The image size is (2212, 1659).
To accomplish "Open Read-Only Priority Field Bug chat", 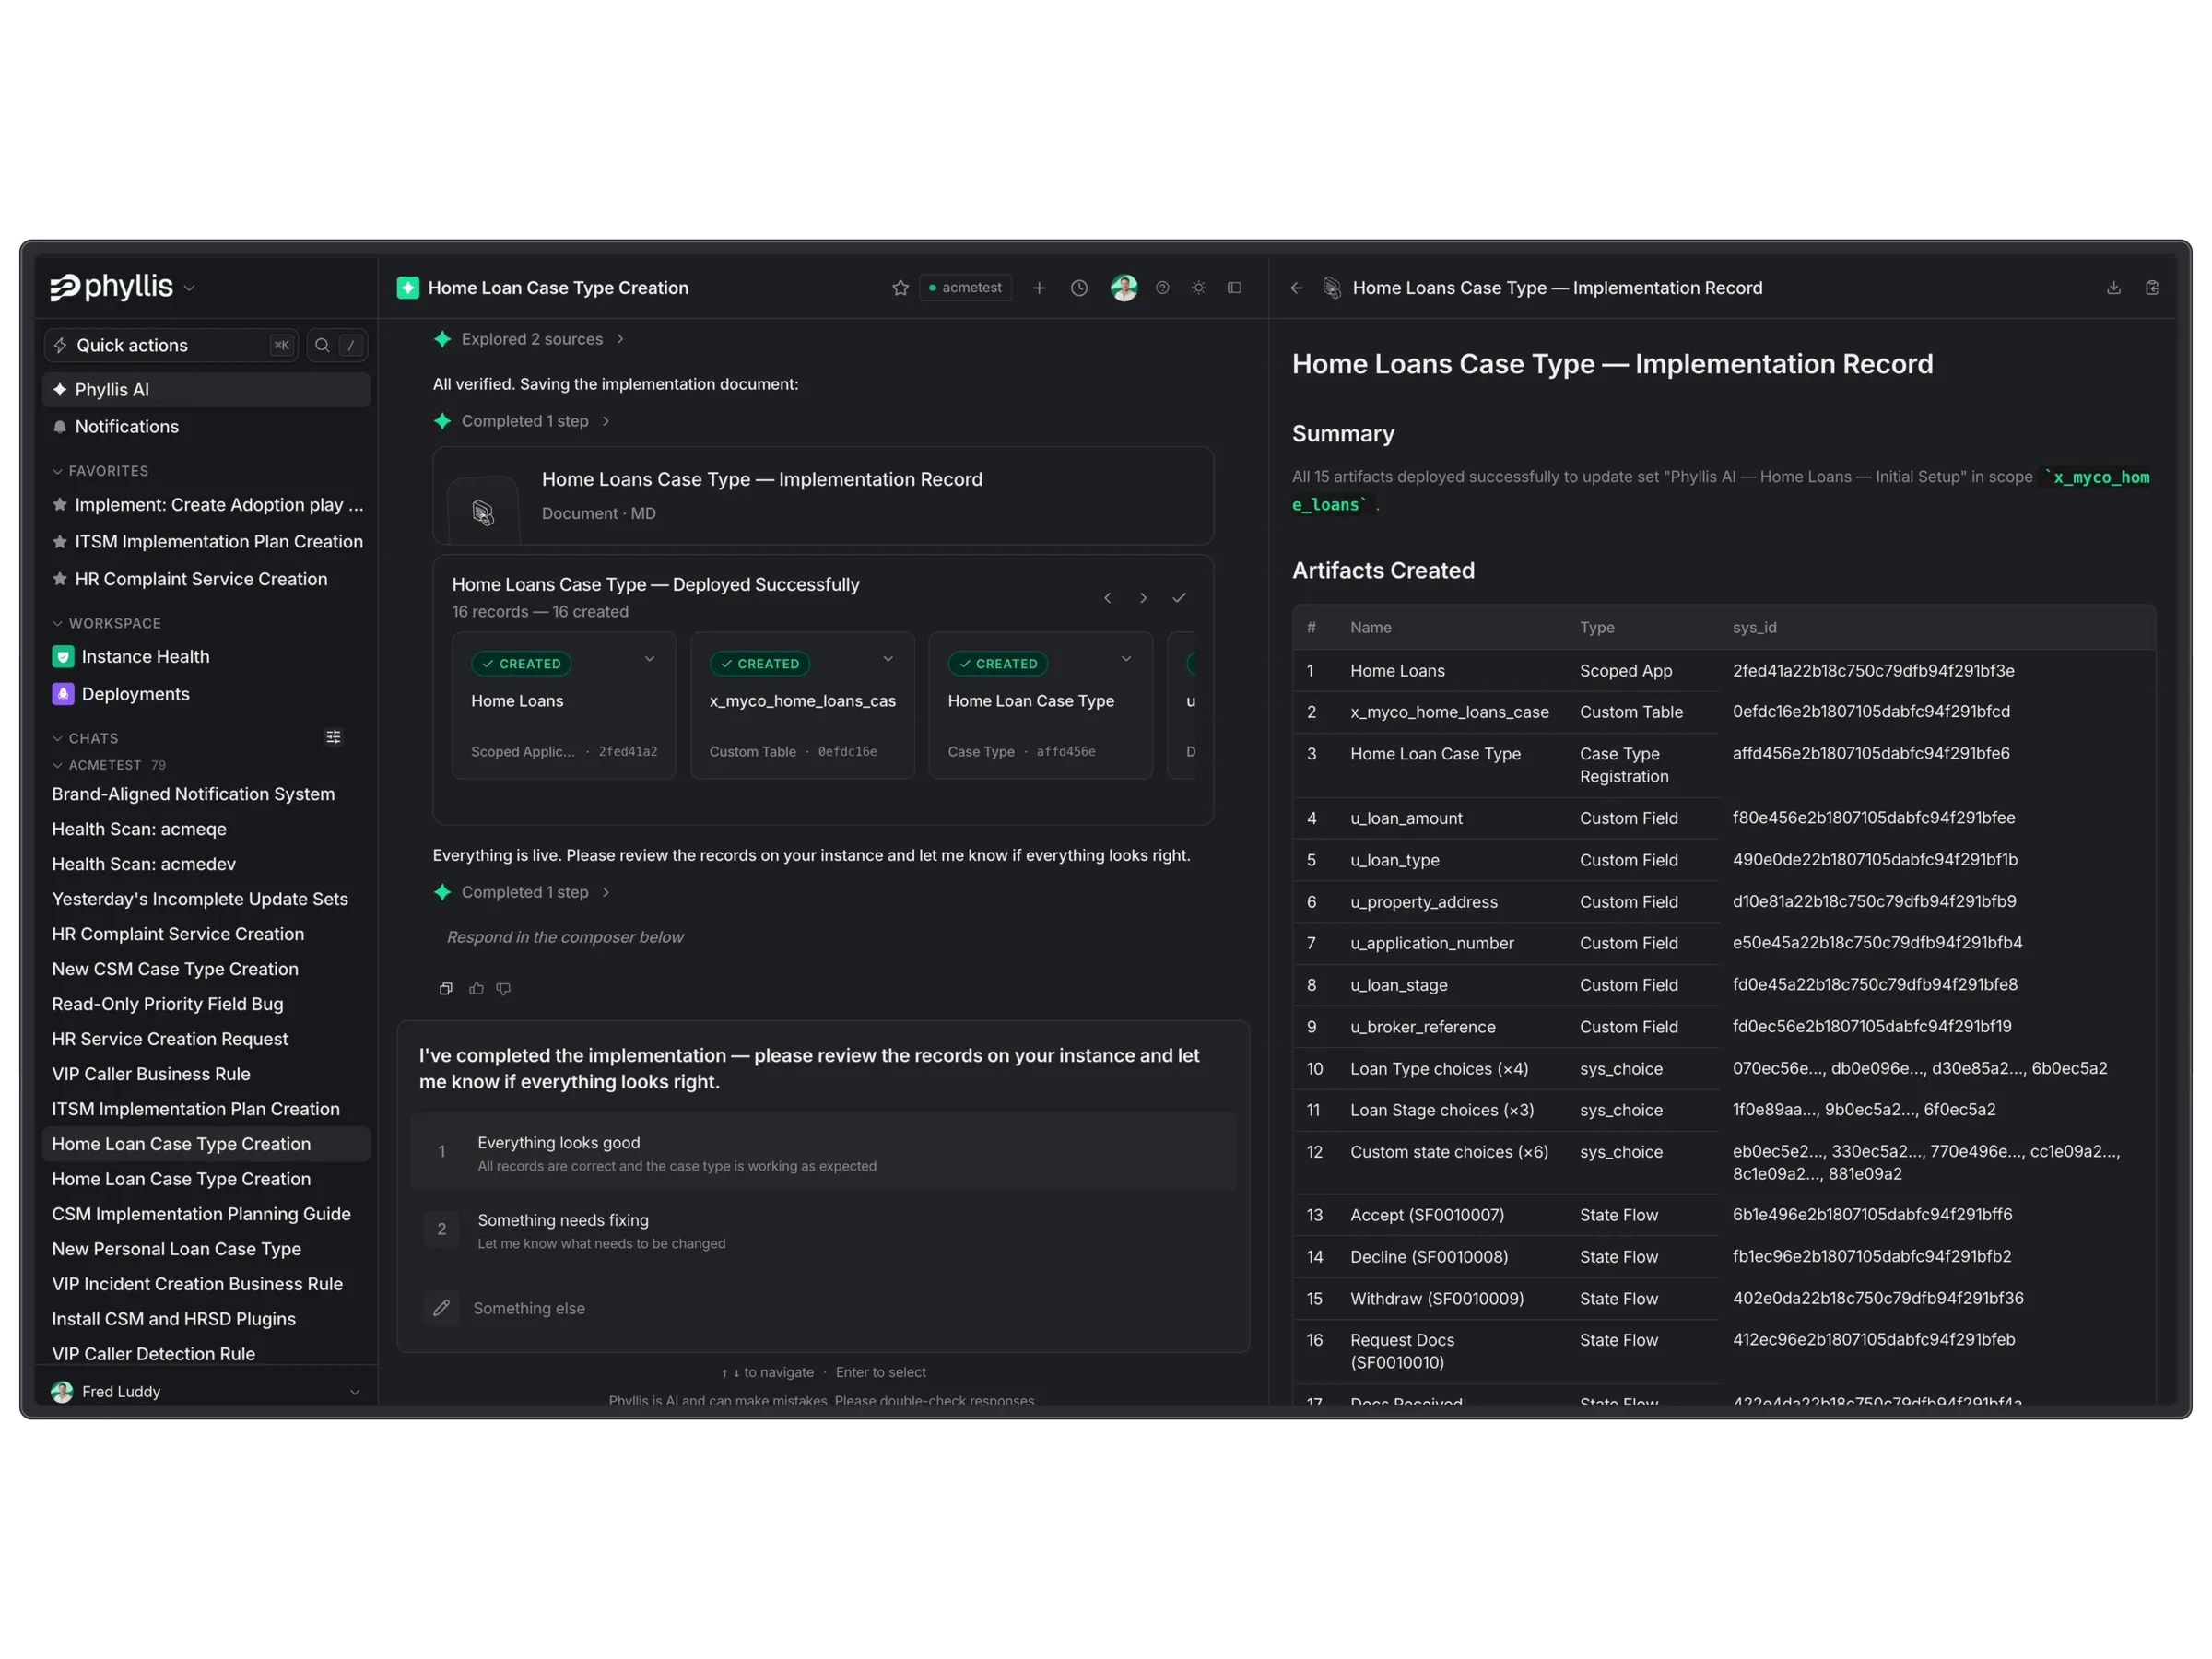I will 206,1004.
